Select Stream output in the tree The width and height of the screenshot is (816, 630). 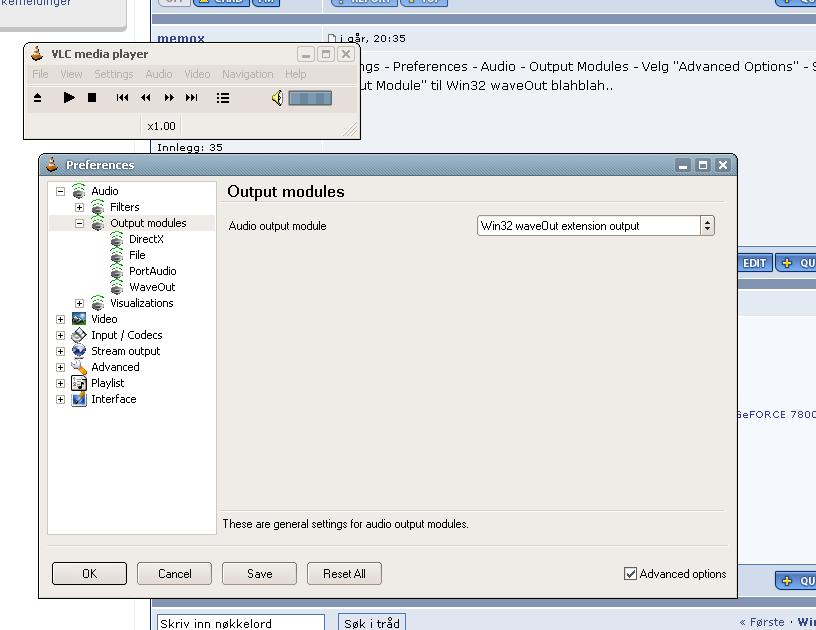pos(125,351)
